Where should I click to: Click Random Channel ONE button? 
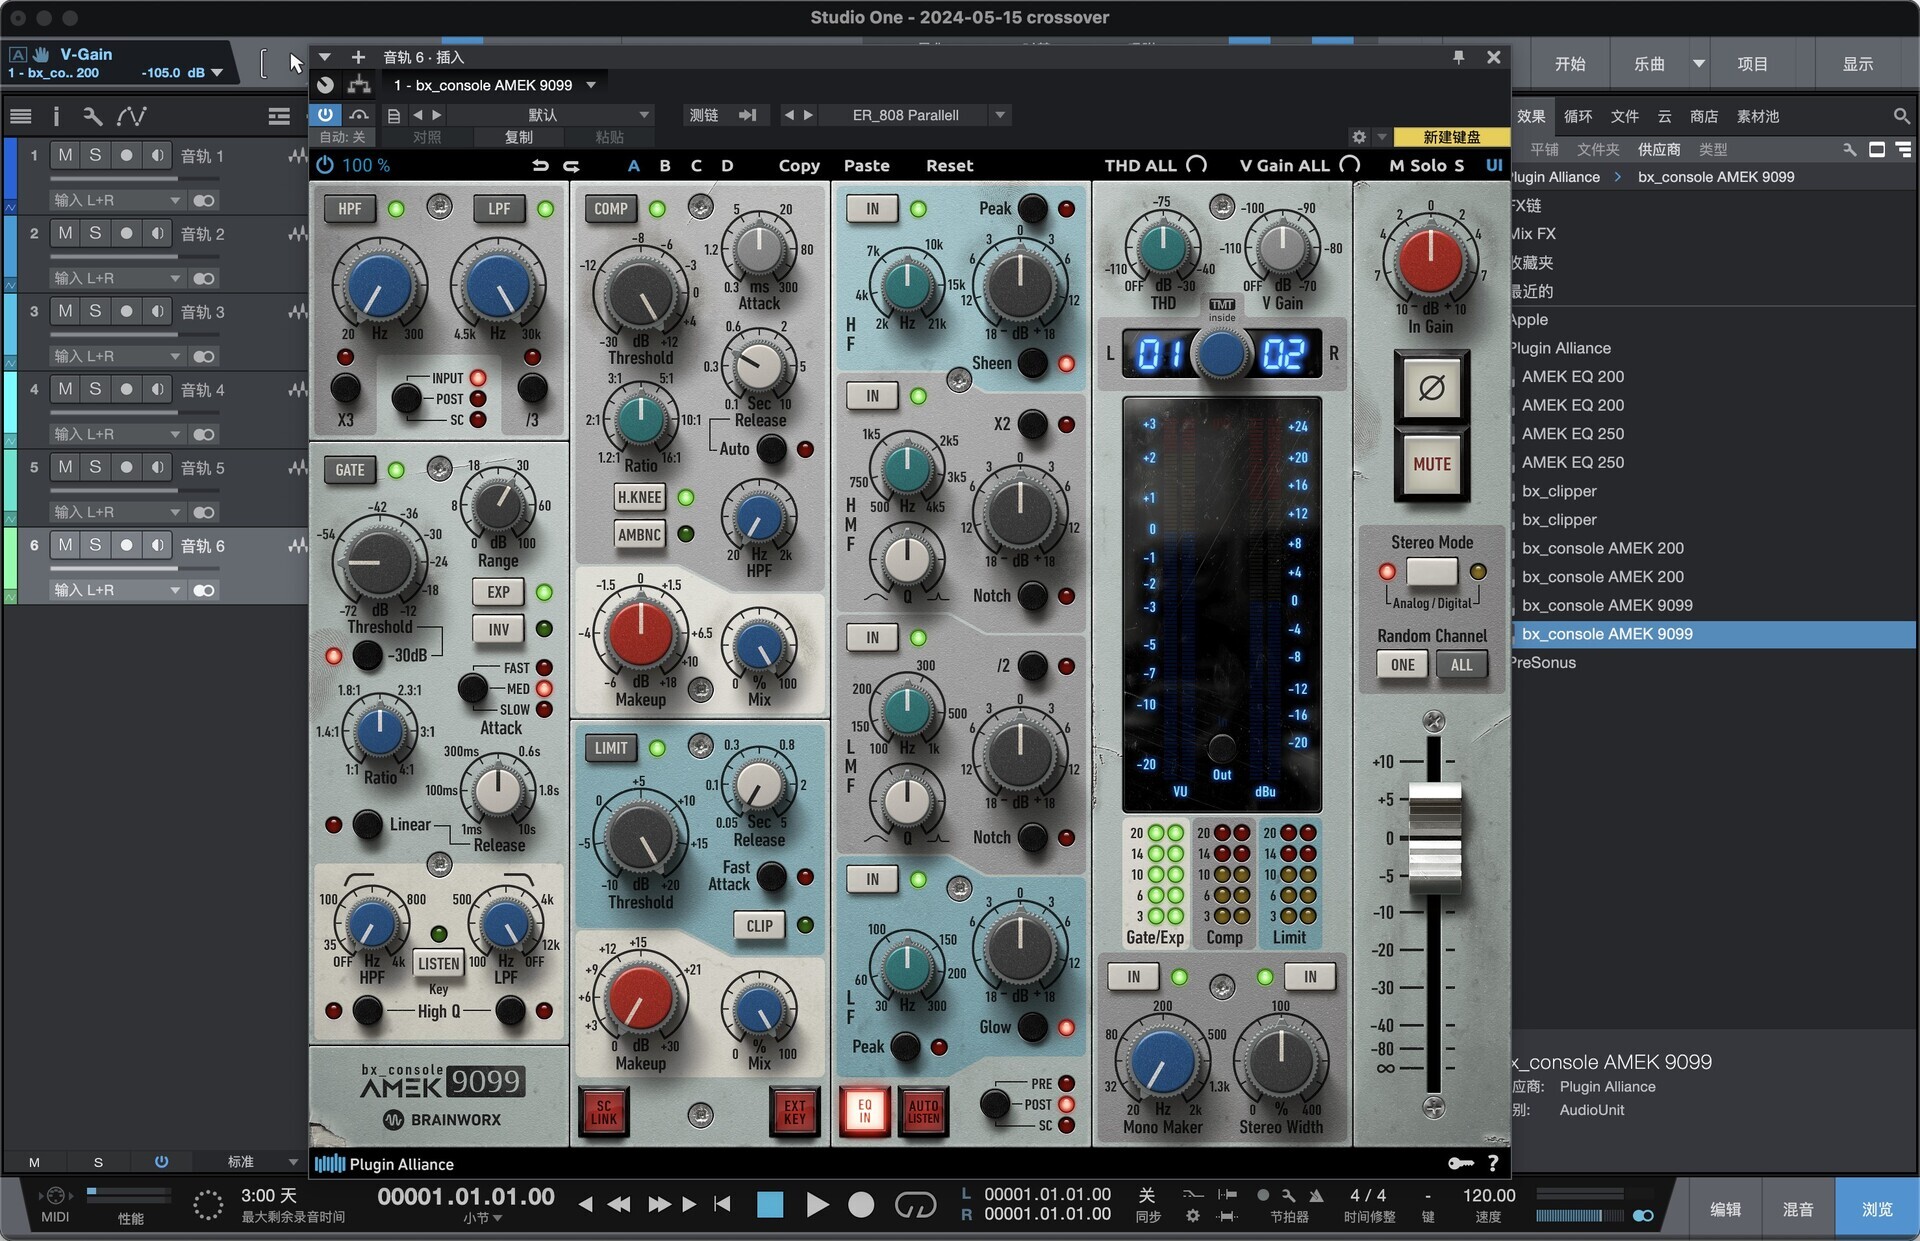(x=1403, y=665)
